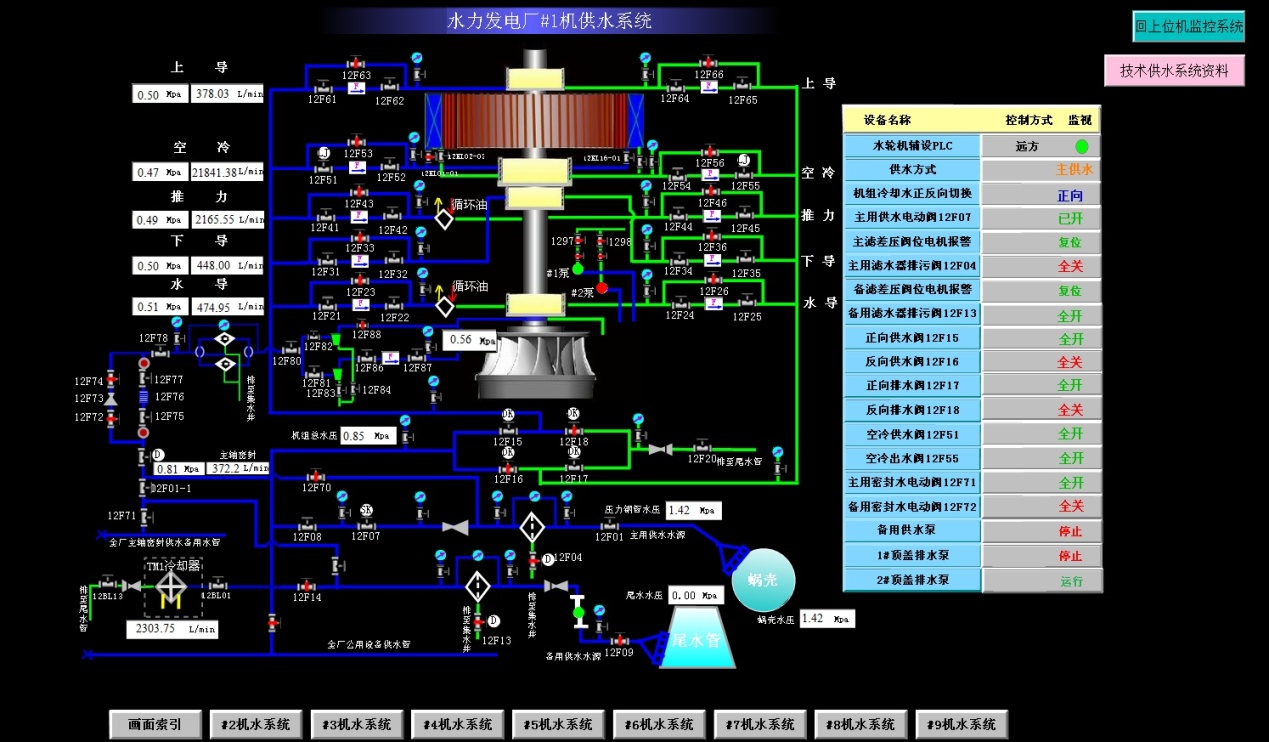1269x742 pixels.
Task: Toggle 反向供水阀12F16 全关 status
Action: (1042, 362)
